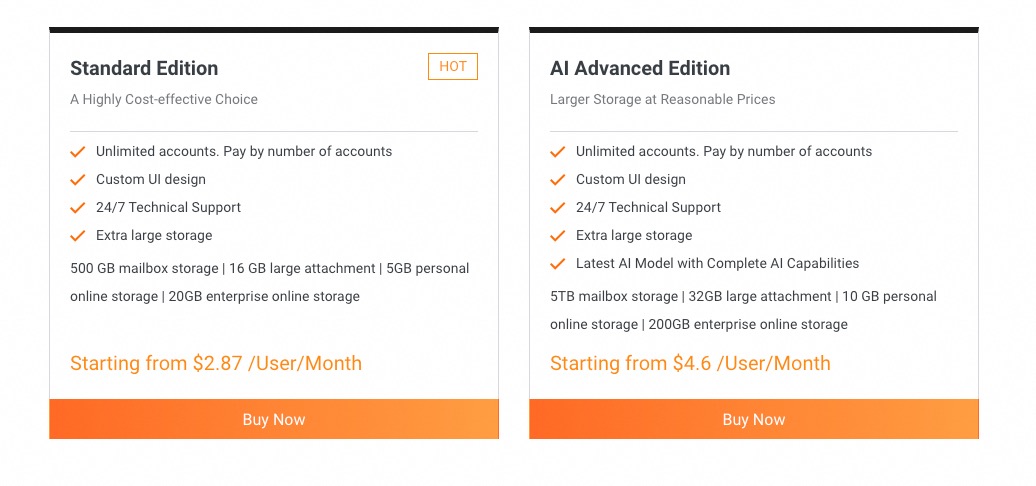Click AI Advanced Edition's Unlimited accounts checkmark
The width and height of the screenshot is (1036, 486).
click(x=557, y=152)
